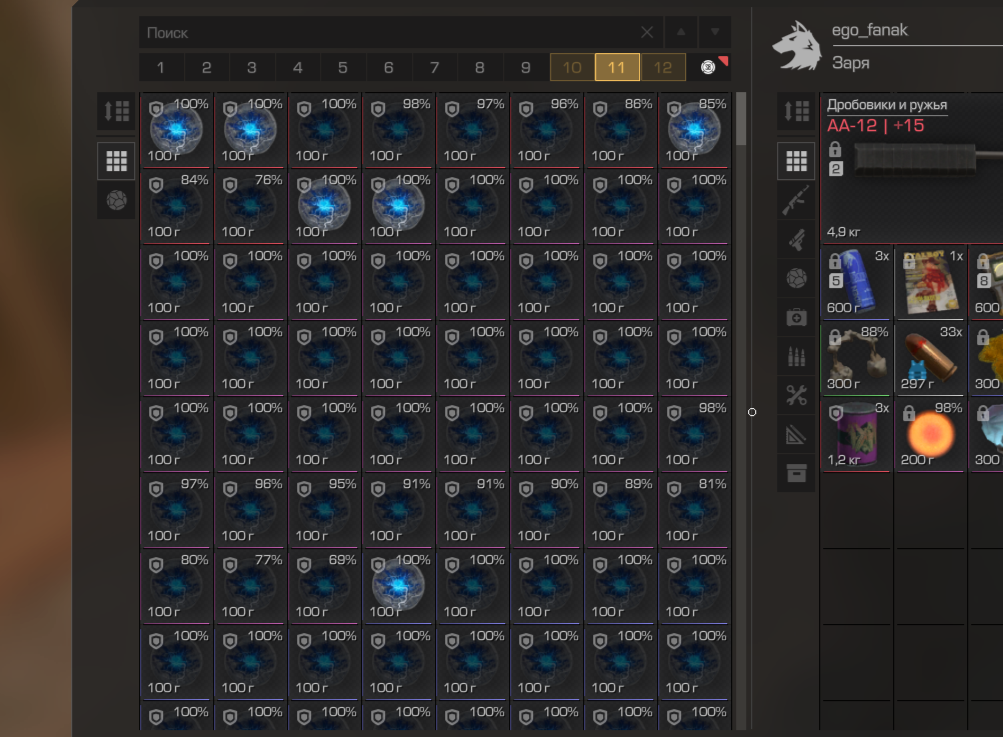
Task: Switch to stash tab 5
Action: [343, 67]
